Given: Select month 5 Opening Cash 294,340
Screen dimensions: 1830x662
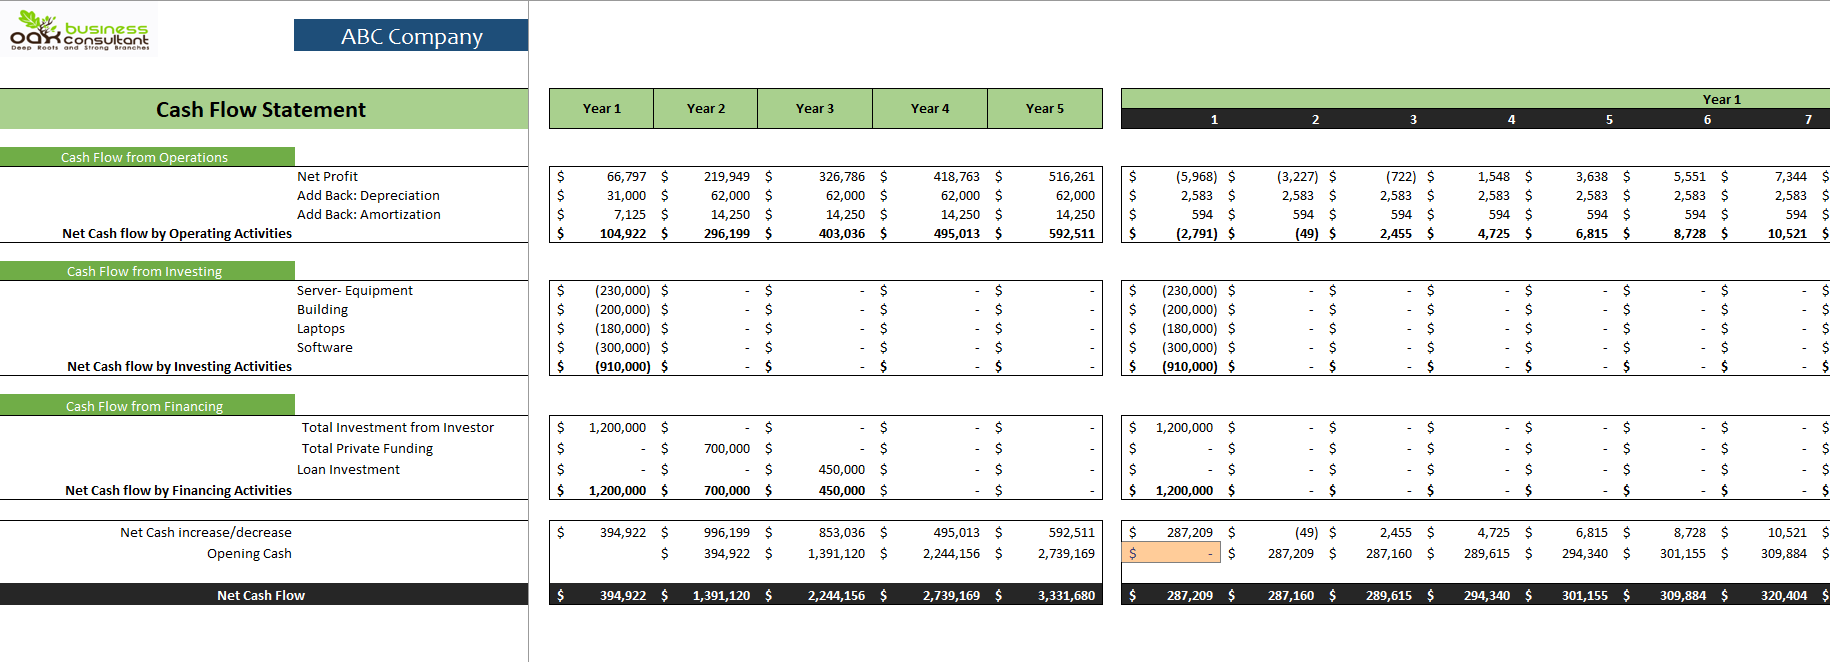Looking at the screenshot, I should pos(1585,553).
